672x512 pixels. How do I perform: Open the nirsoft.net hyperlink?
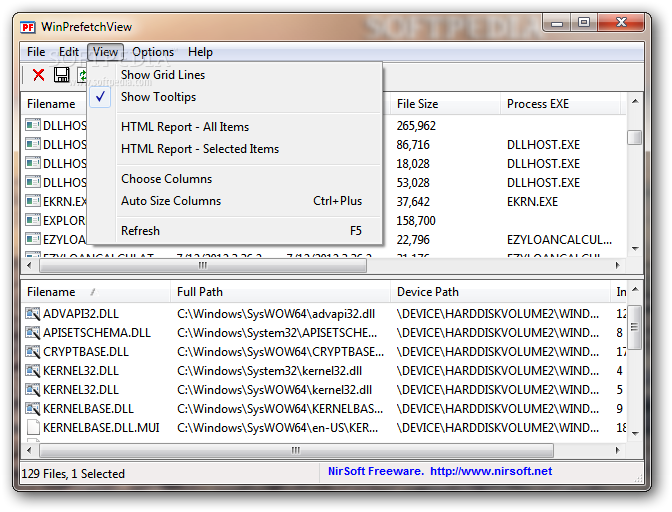click(x=491, y=471)
